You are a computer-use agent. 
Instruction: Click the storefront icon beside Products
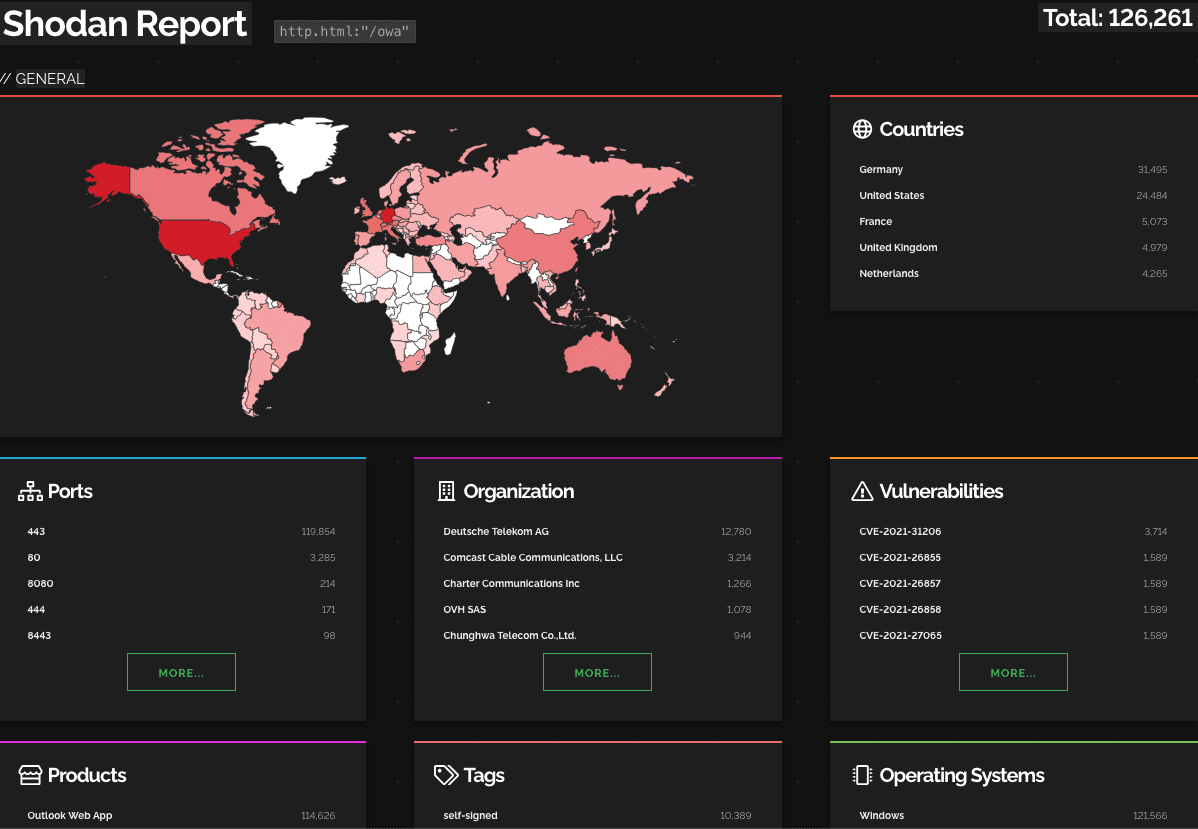[31, 776]
